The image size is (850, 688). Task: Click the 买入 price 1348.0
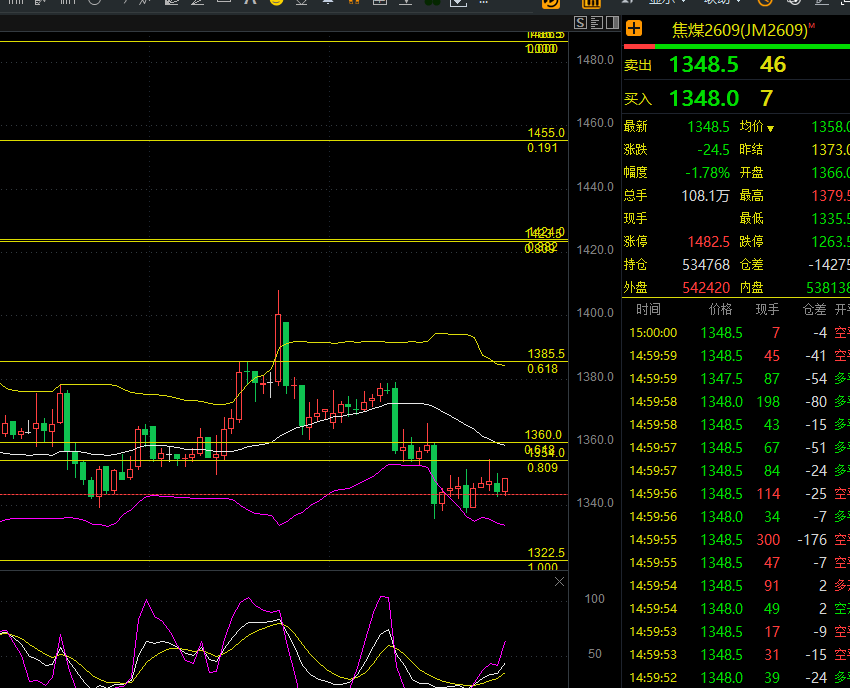(704, 99)
